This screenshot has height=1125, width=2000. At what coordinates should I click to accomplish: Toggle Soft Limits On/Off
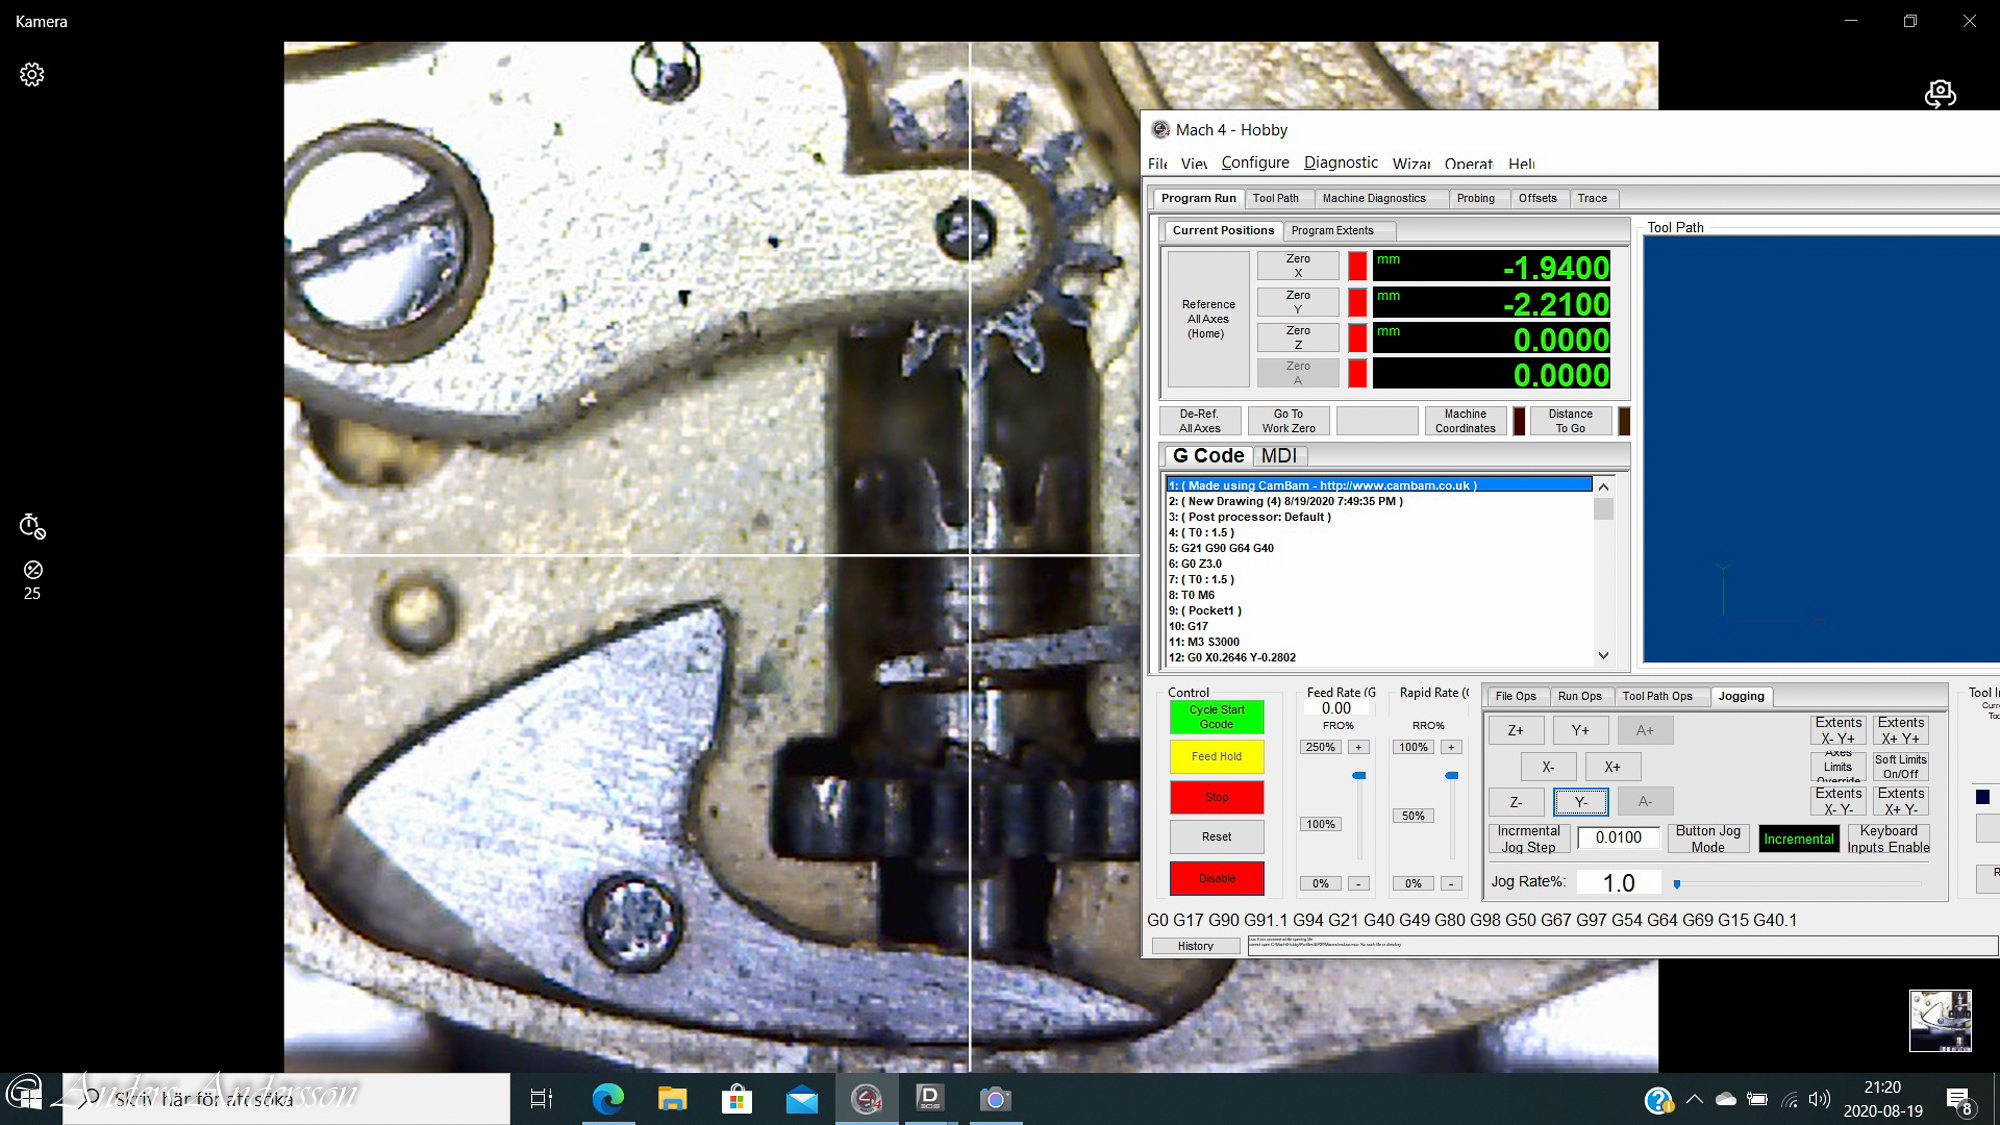(x=1900, y=767)
